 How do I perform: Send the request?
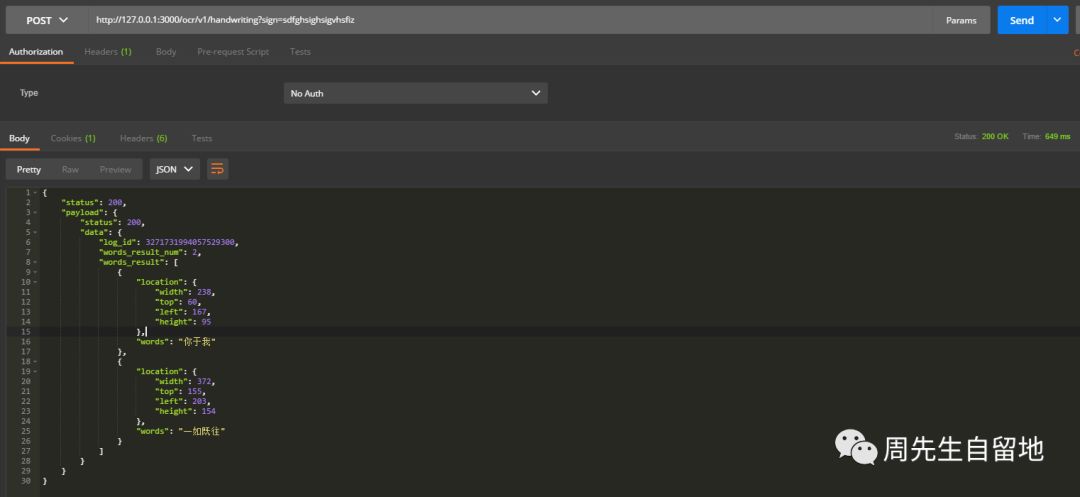click(x=1022, y=21)
